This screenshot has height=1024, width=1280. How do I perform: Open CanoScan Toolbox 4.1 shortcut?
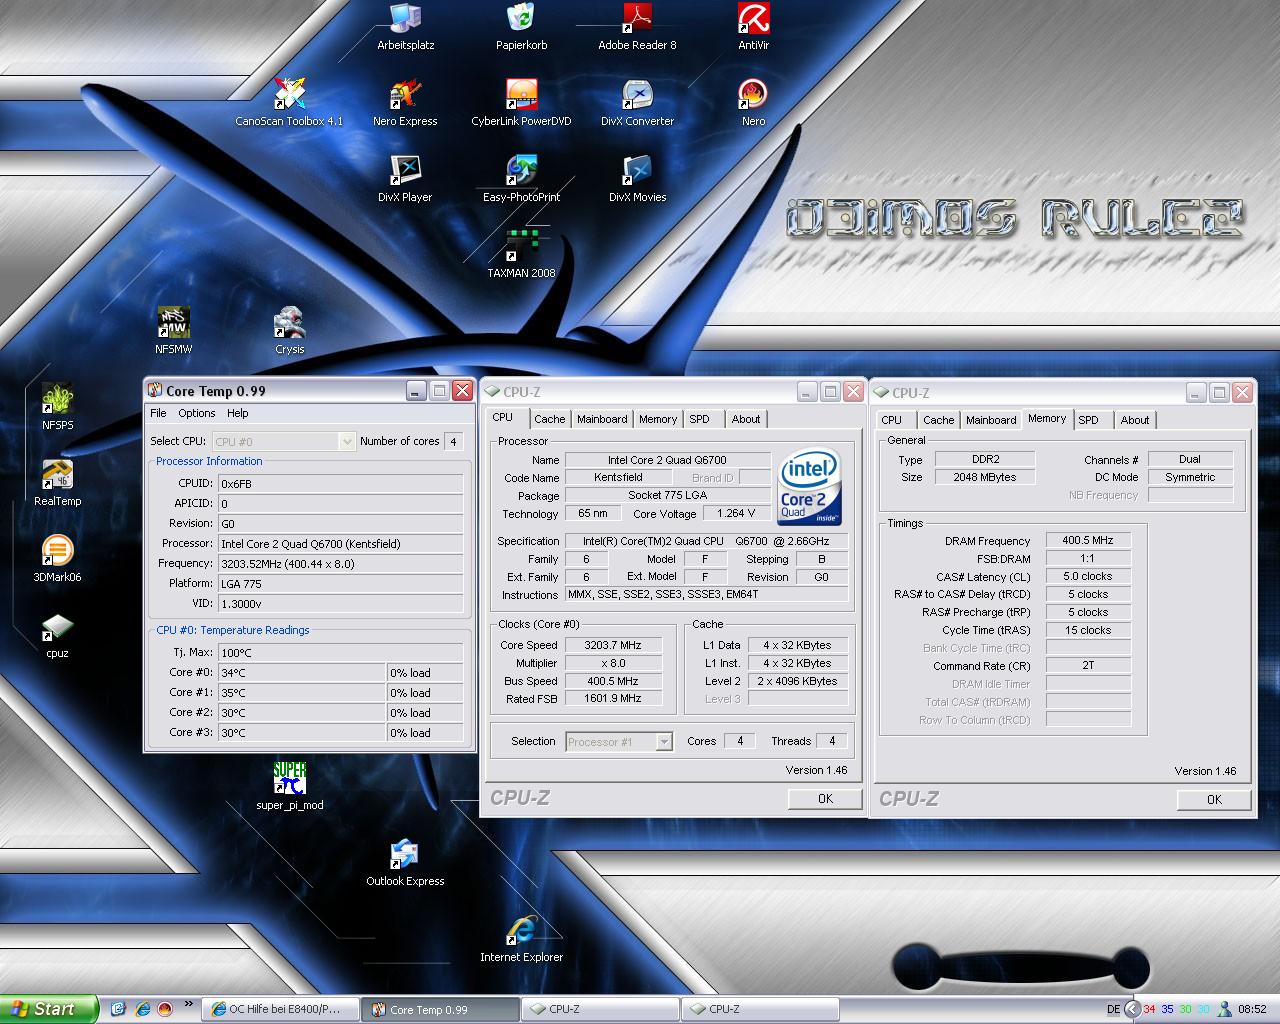[289, 103]
